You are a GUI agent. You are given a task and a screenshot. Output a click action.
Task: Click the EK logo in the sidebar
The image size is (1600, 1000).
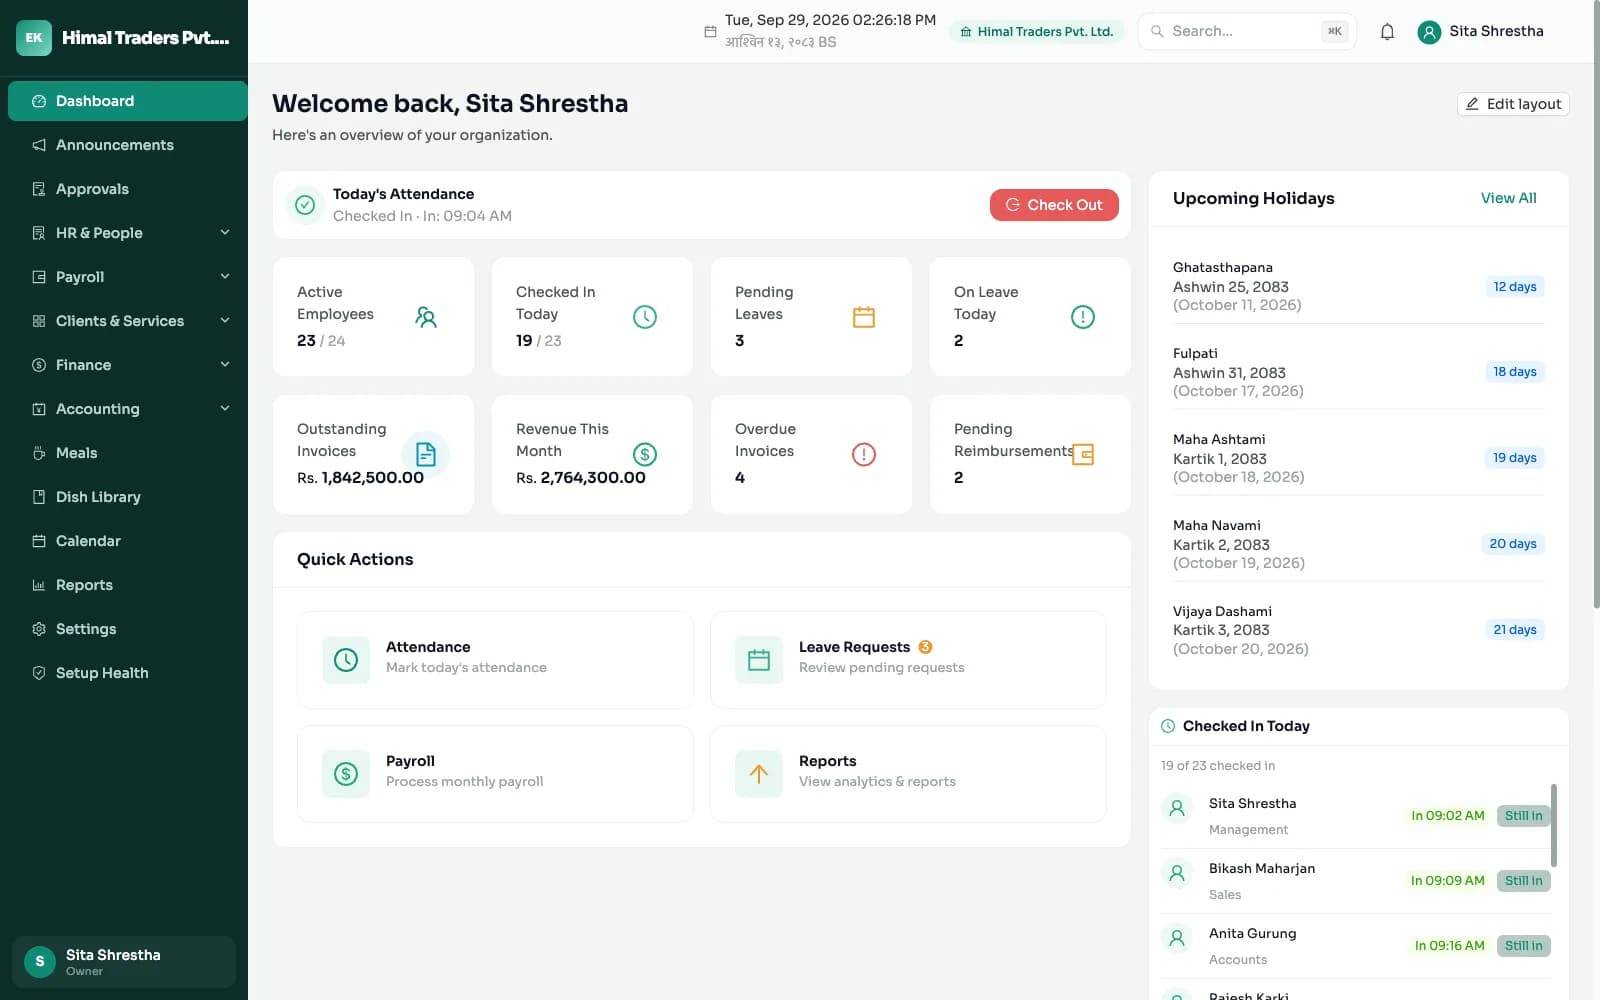34,38
